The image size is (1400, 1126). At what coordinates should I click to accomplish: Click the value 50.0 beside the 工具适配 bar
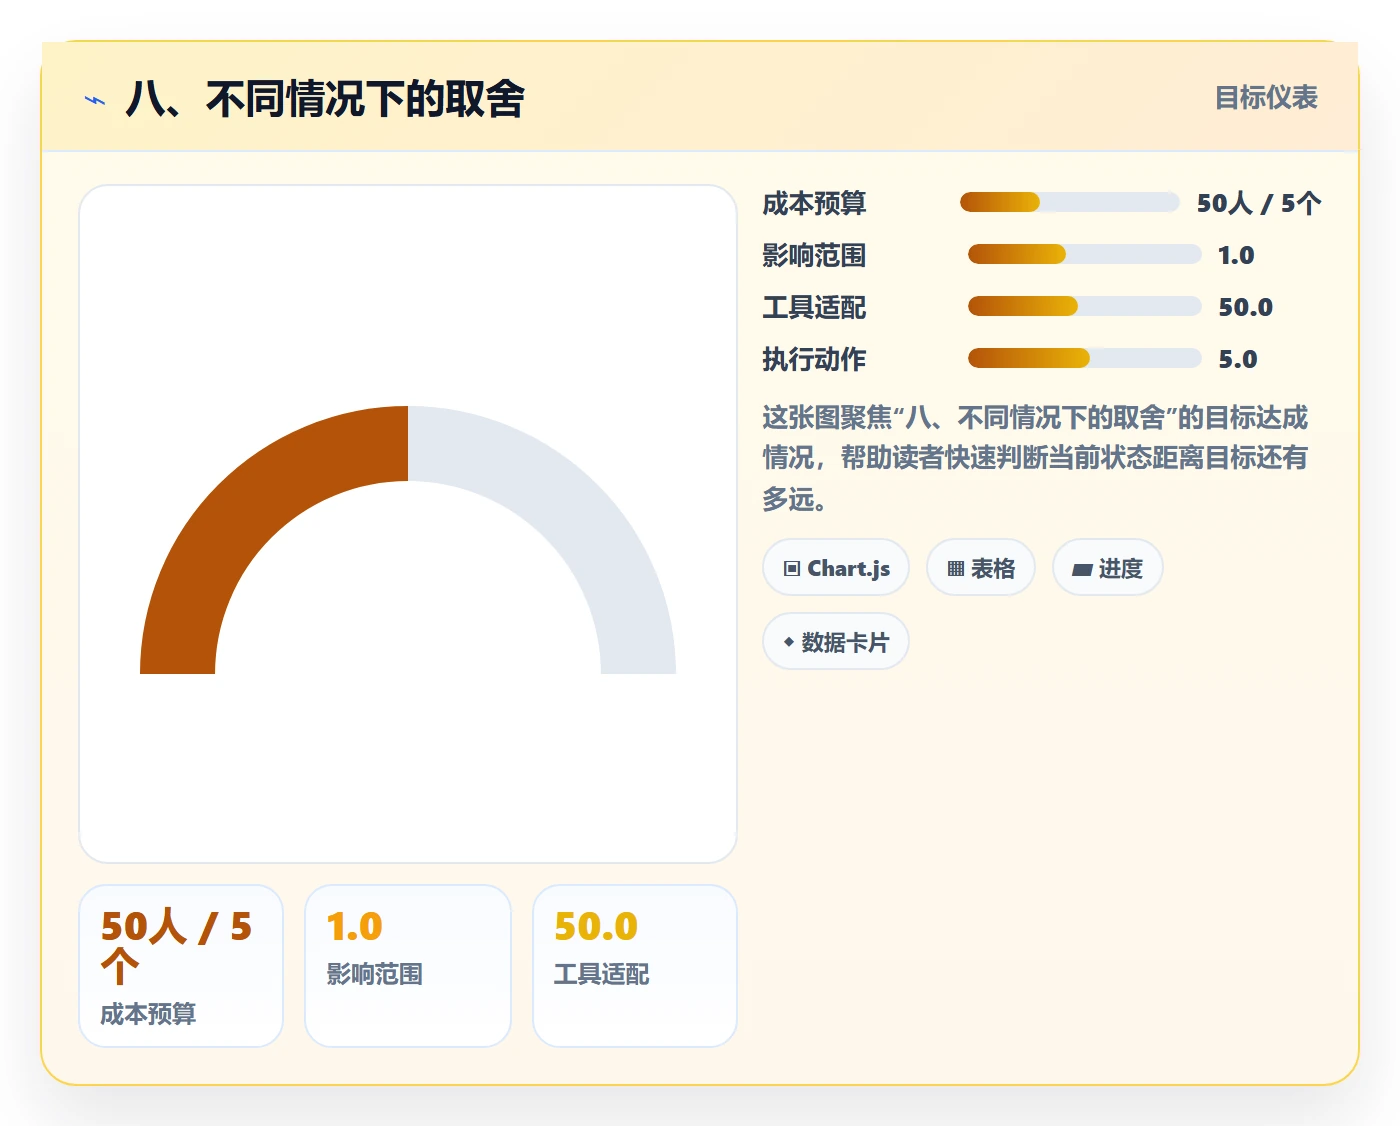click(1245, 308)
